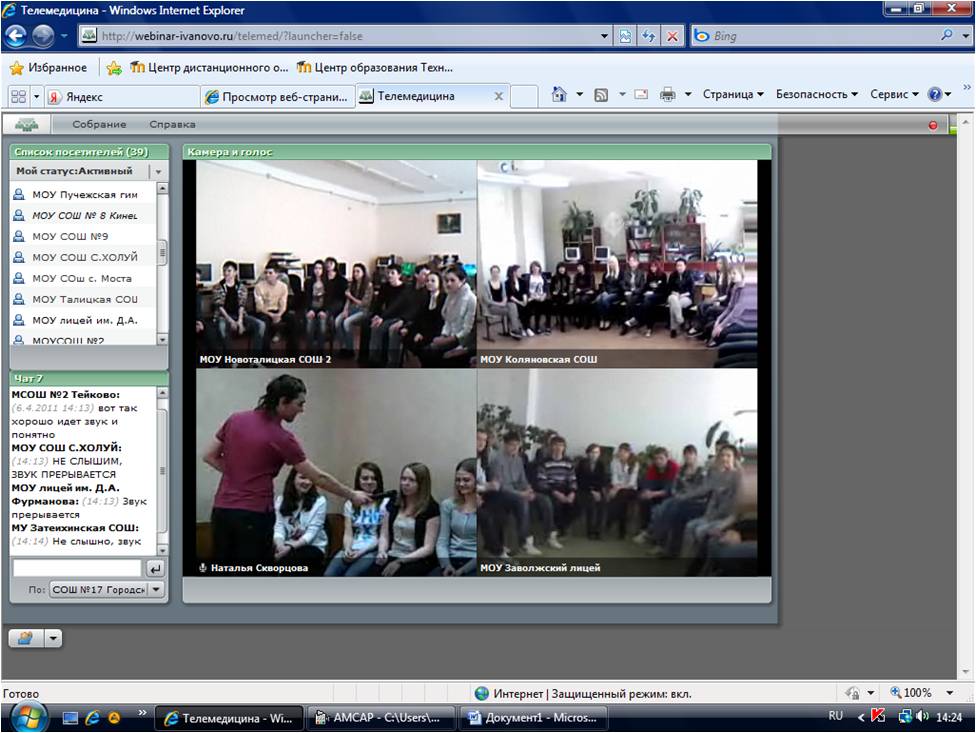Screen dimensions: 976x733
Task: Close the Телемедицина tab
Action: tap(499, 96)
